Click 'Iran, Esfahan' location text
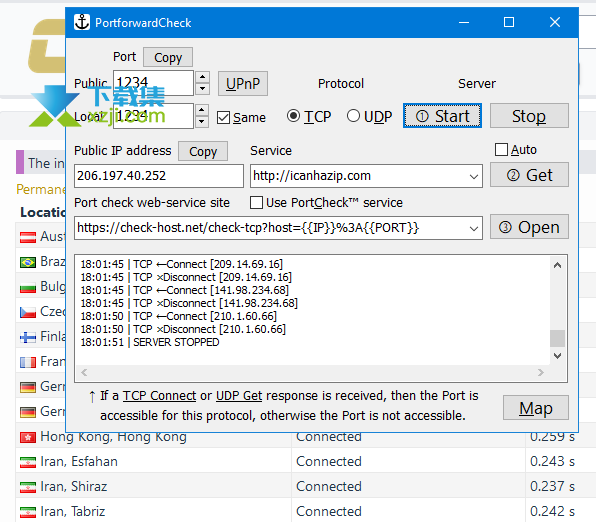596x522 pixels. (79, 462)
